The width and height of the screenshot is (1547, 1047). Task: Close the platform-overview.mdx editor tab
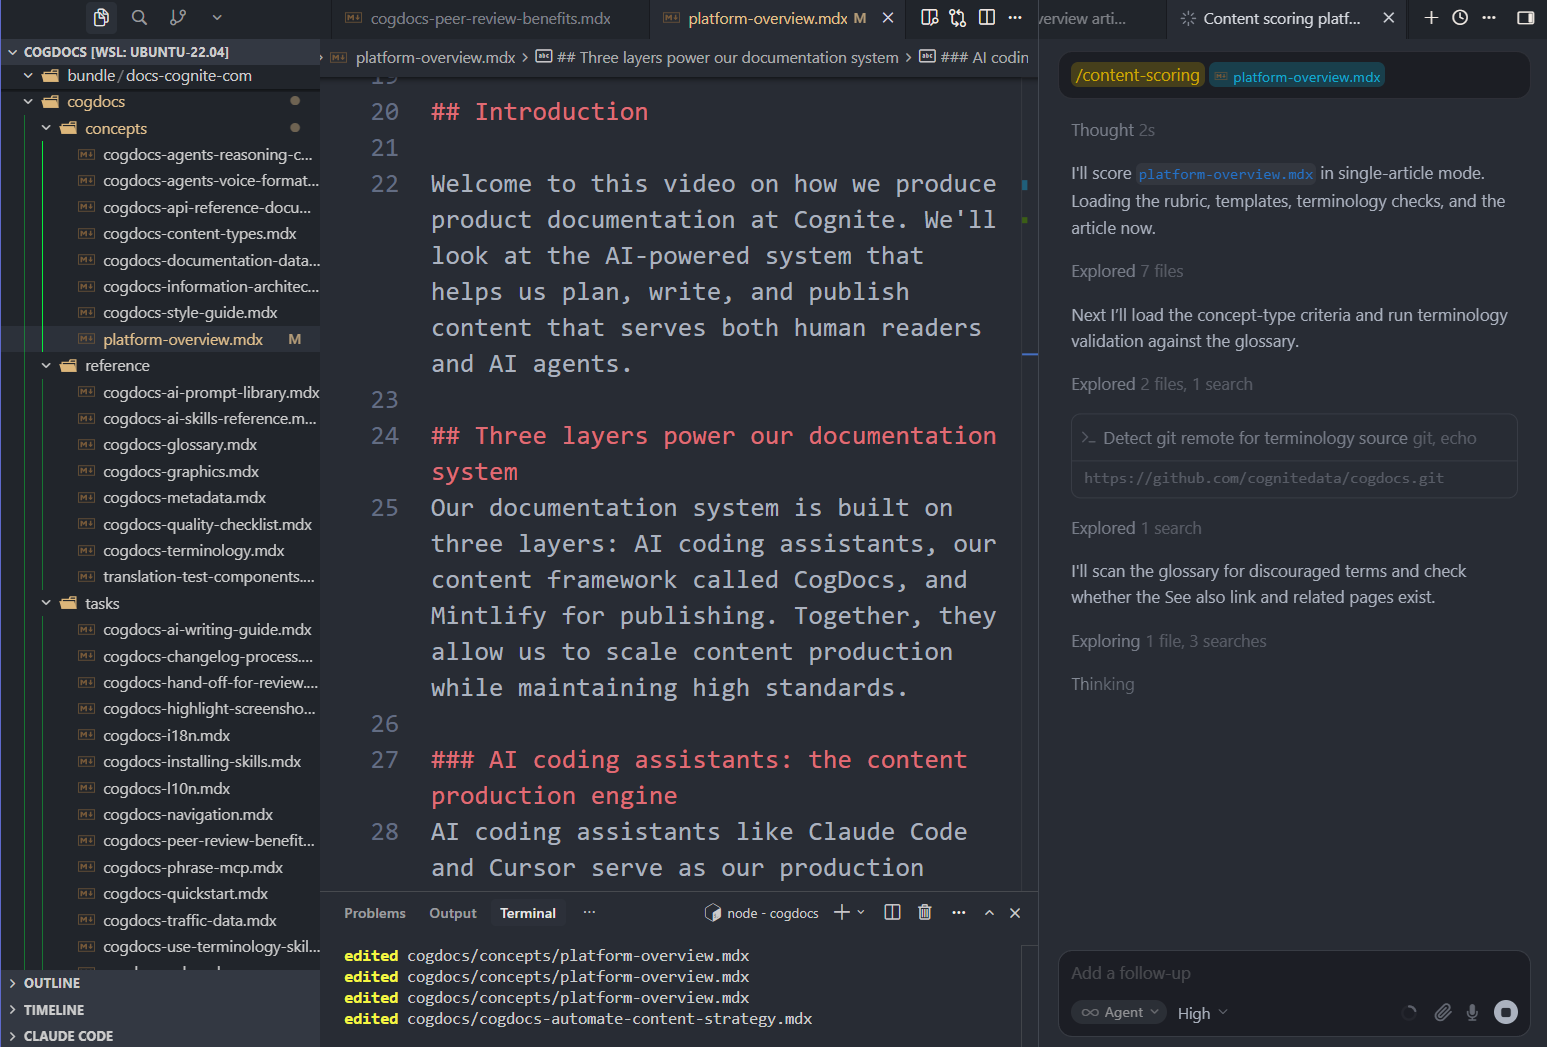click(888, 18)
